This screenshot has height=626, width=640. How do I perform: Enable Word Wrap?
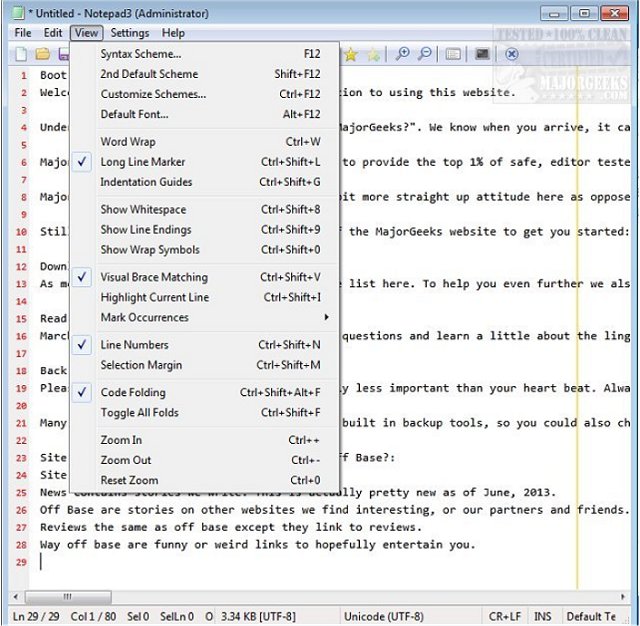coord(205,142)
